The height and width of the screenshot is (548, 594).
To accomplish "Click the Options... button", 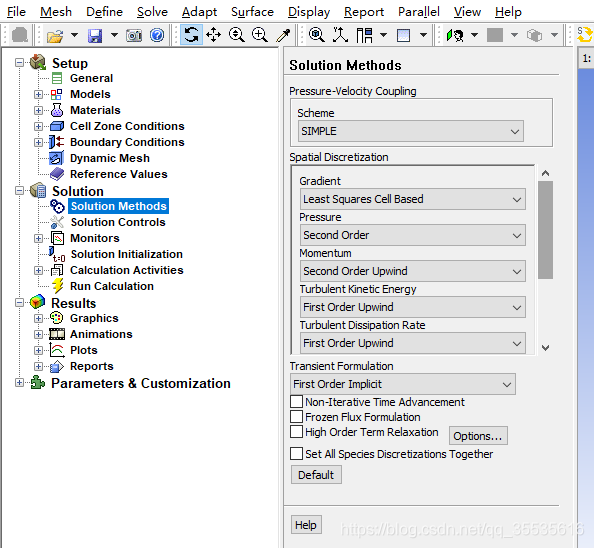I will click(x=478, y=436).
